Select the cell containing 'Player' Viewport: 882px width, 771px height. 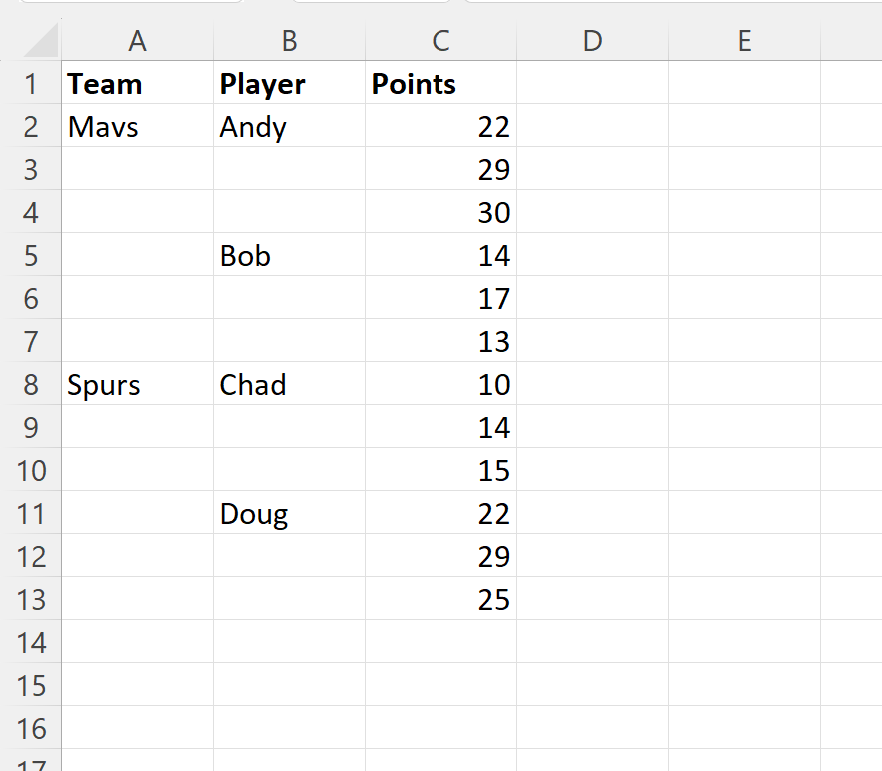(288, 84)
